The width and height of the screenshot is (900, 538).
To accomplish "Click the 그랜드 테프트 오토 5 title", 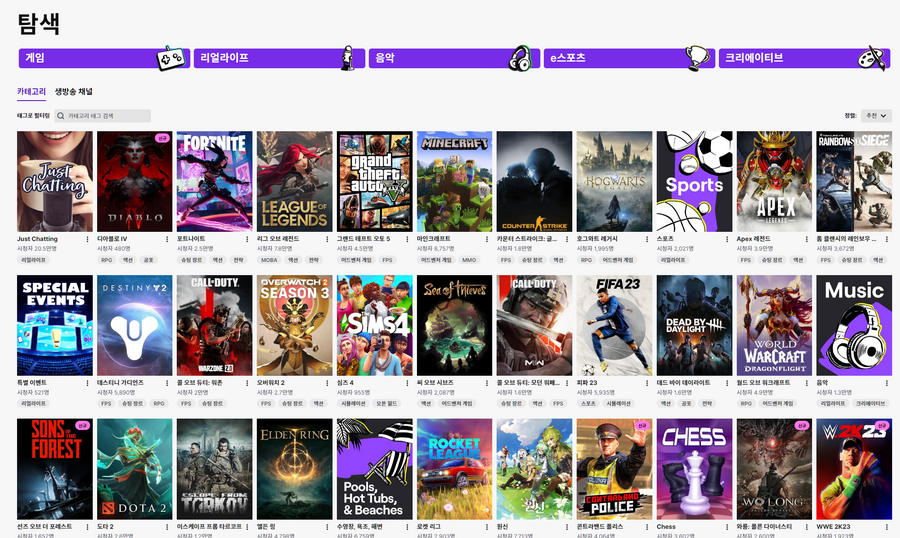I will click(x=363, y=239).
